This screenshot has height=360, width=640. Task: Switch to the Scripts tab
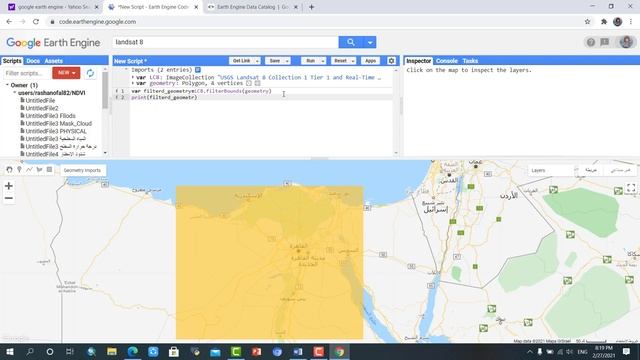pyautogui.click(x=12, y=61)
